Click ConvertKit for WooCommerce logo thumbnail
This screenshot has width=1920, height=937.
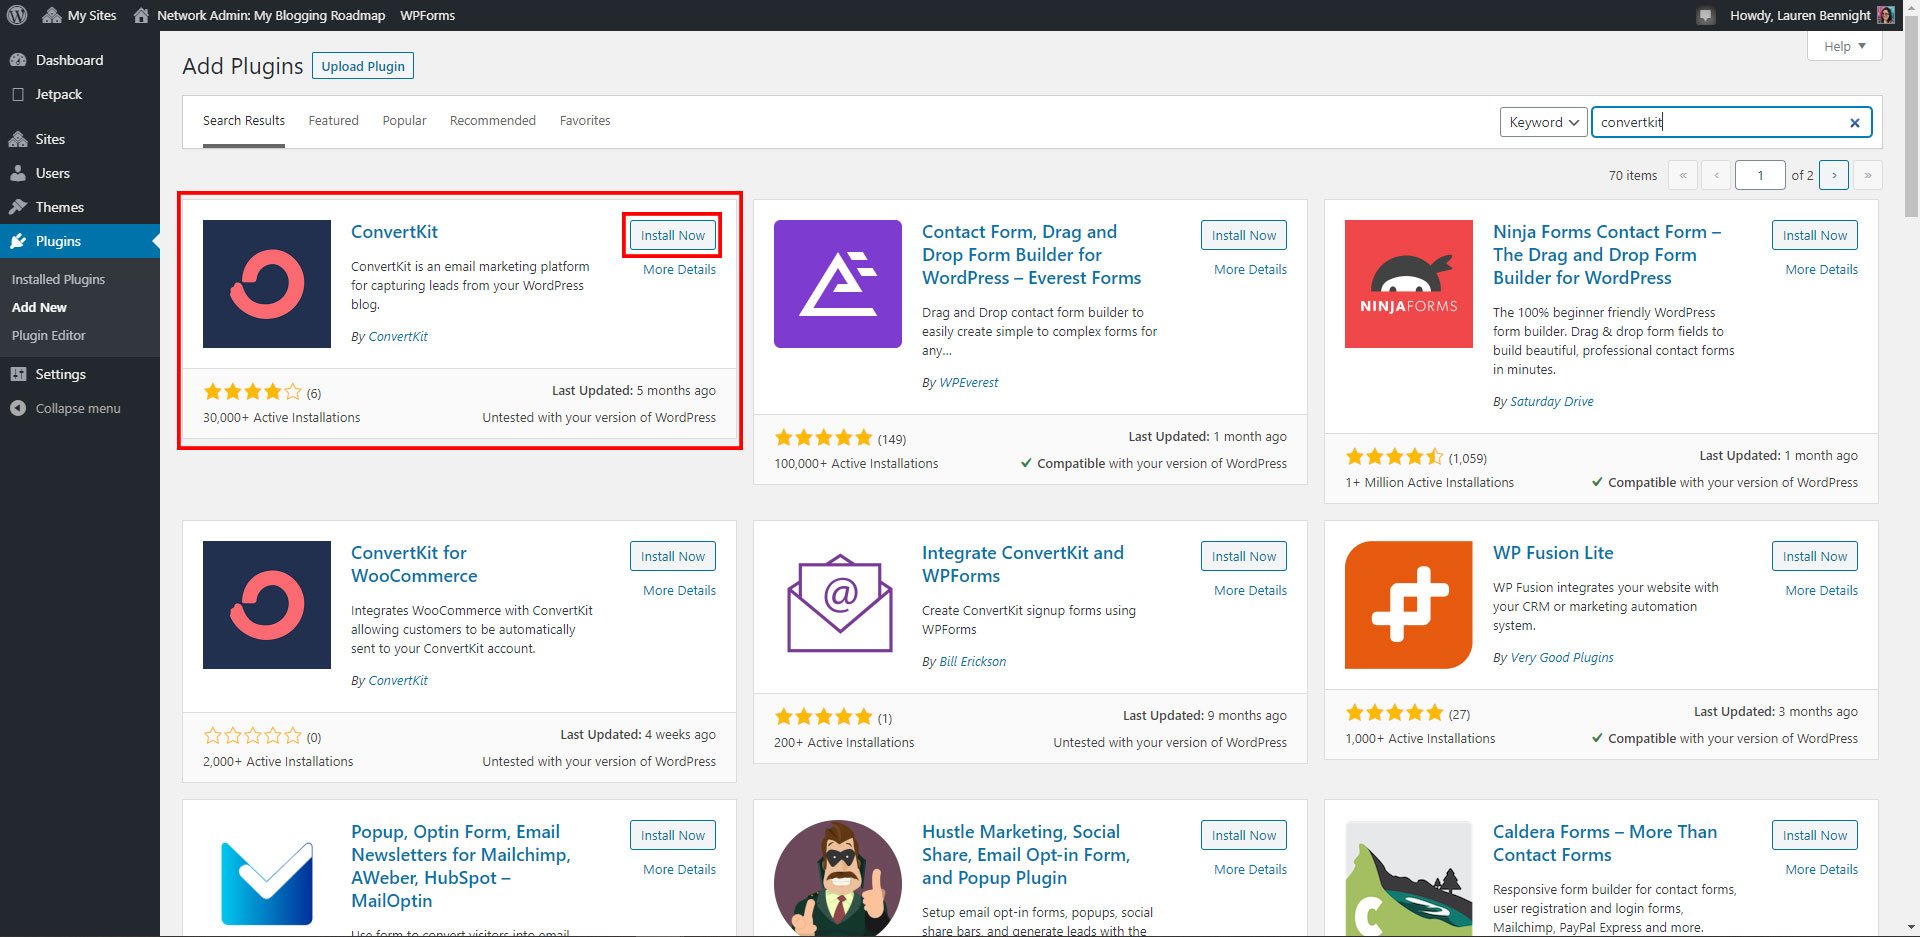coord(267,605)
